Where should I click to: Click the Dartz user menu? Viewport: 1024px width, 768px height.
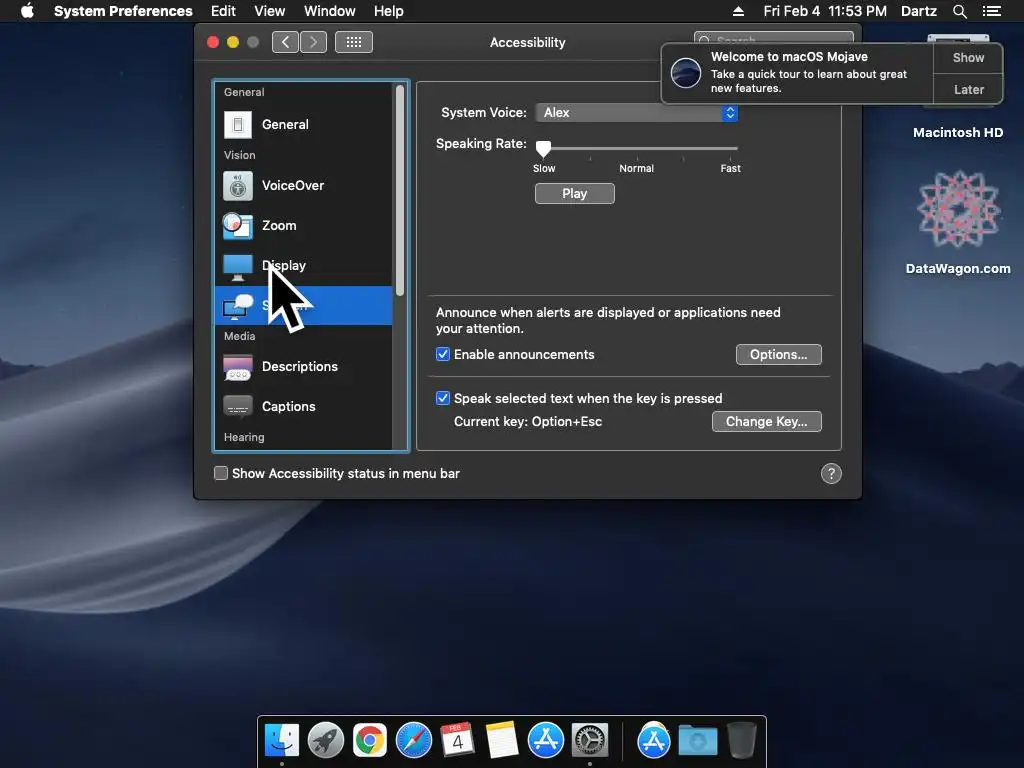pyautogui.click(x=919, y=11)
